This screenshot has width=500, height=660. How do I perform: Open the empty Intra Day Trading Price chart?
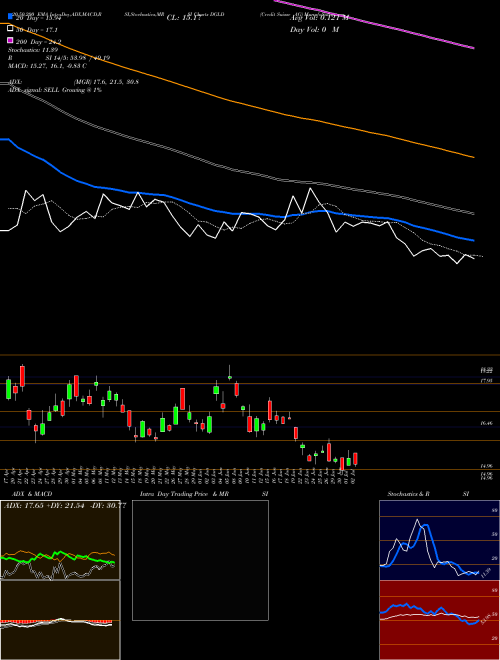pos(200,560)
